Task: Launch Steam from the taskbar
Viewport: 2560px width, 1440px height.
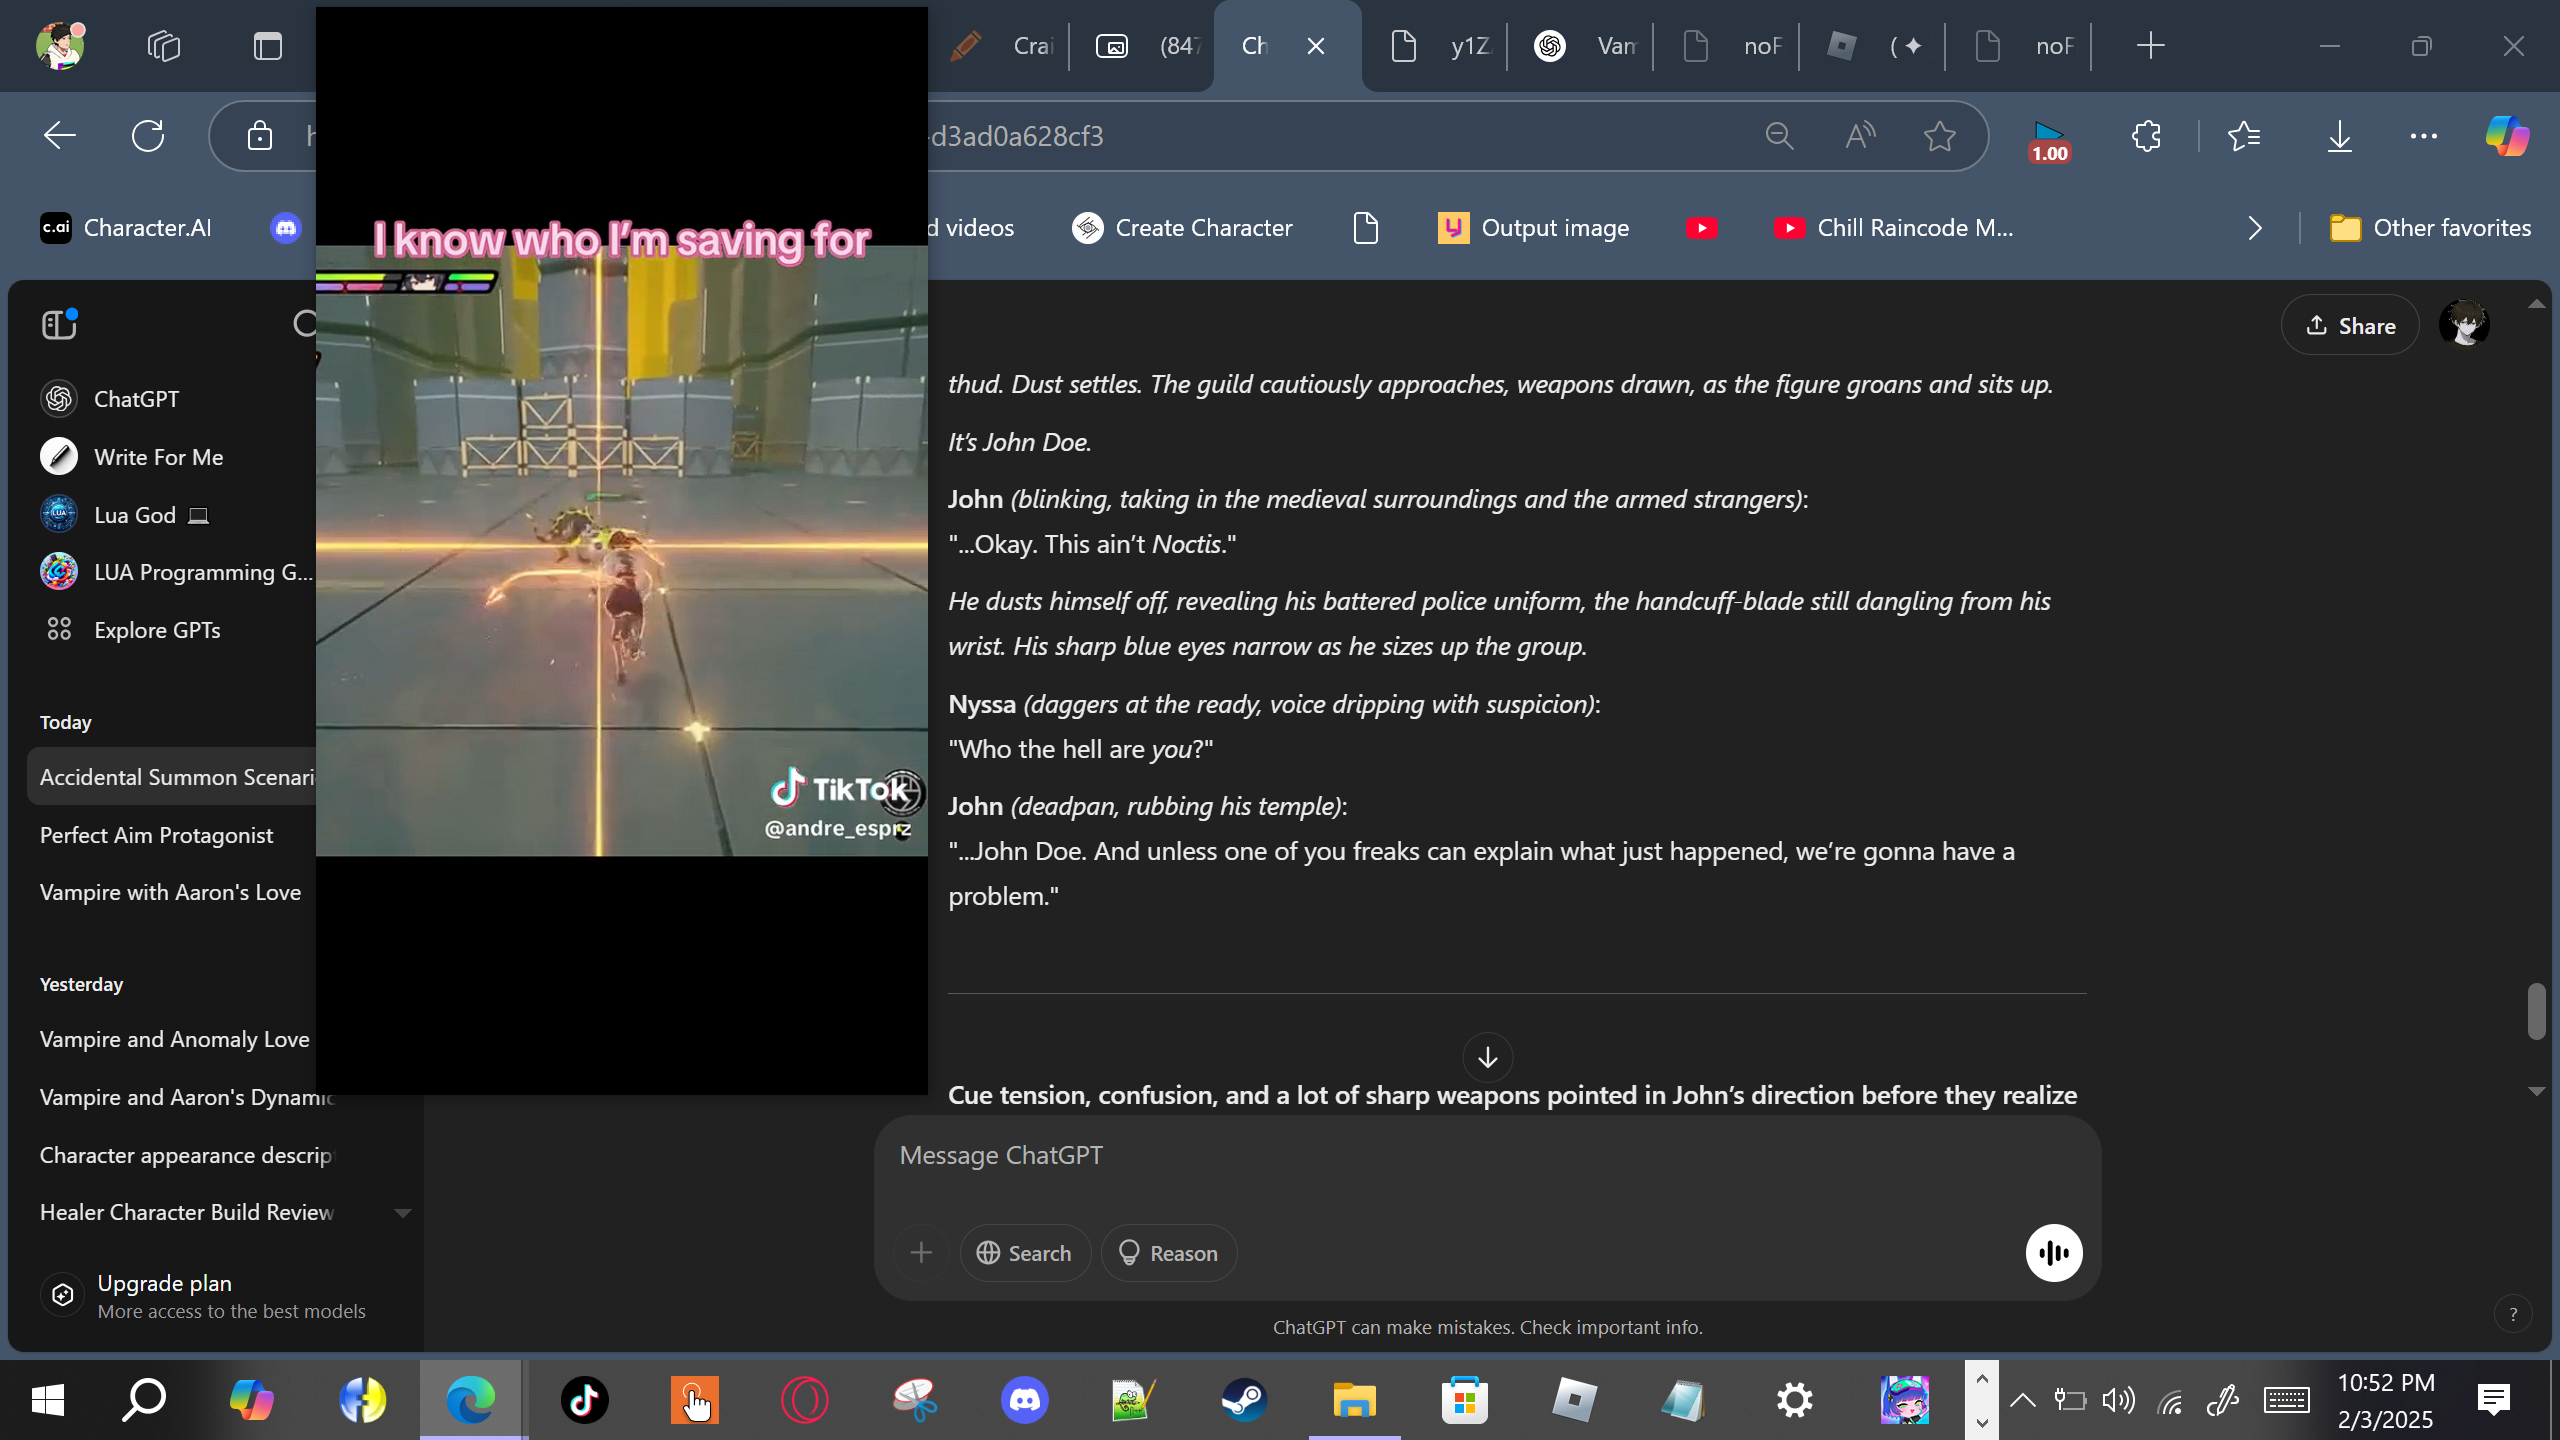Action: click(1244, 1400)
